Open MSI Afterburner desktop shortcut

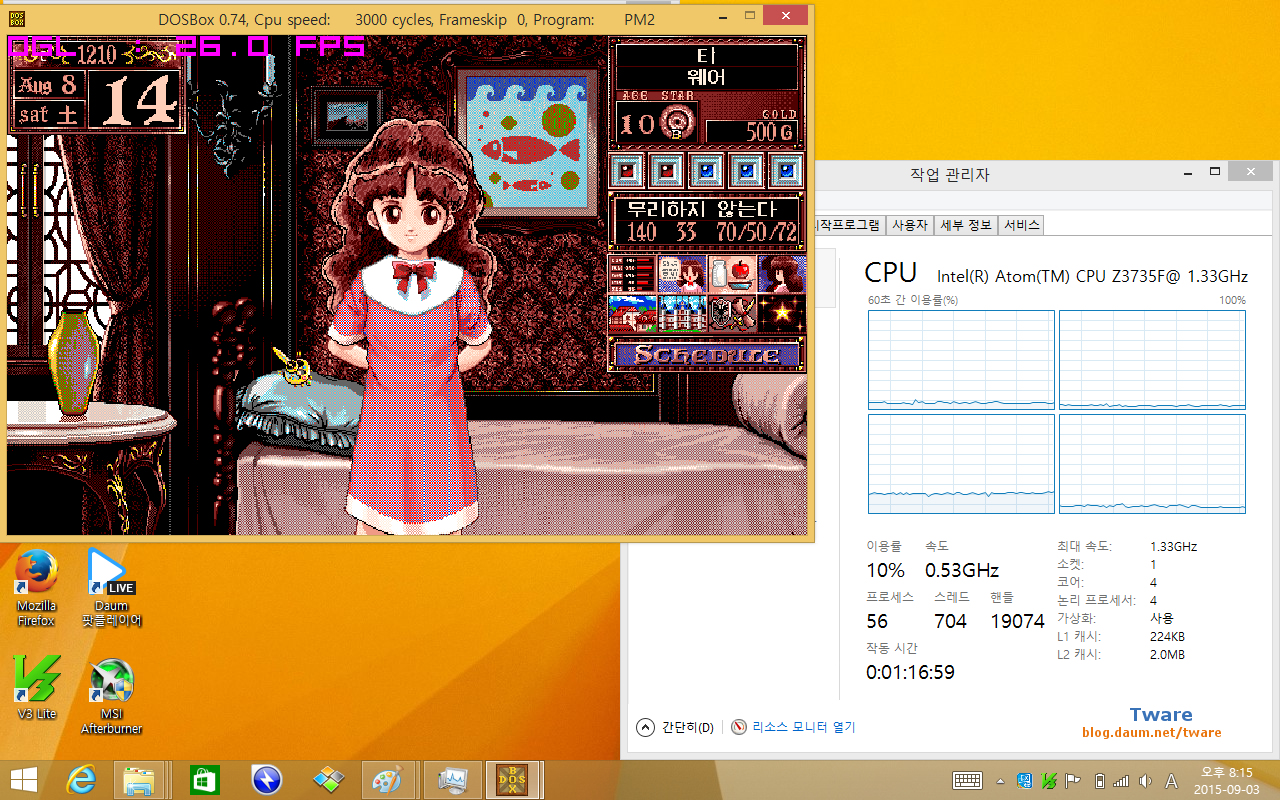[x=112, y=697]
